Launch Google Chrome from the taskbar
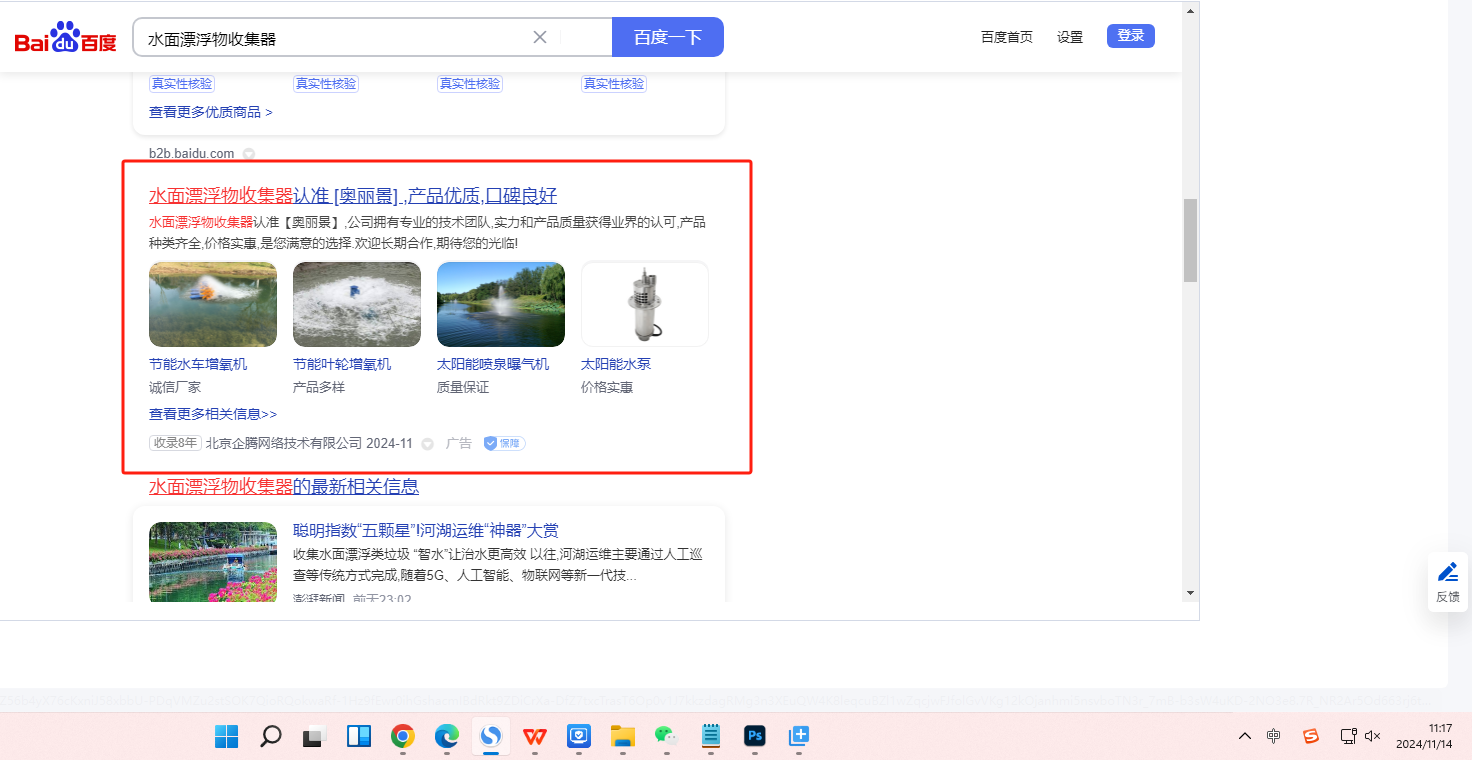Screen dimensions: 1472x760 pos(403,737)
